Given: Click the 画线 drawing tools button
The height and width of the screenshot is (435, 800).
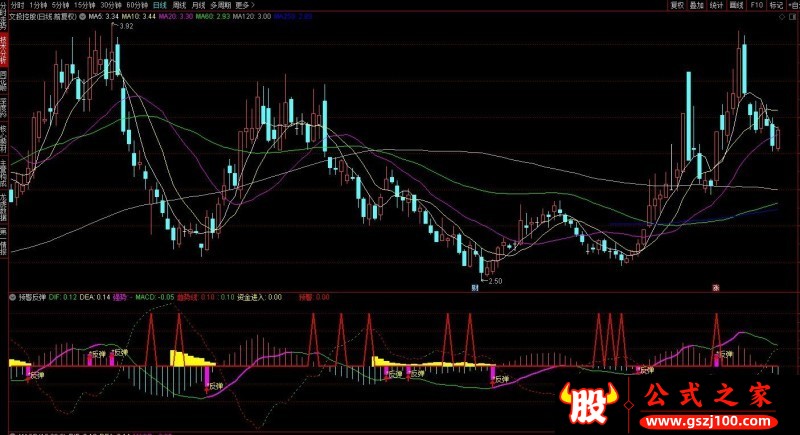Looking at the screenshot, I should (737, 5).
